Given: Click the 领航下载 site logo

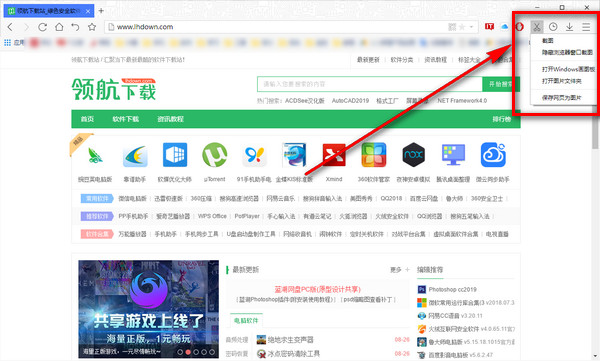Looking at the screenshot, I should [x=114, y=89].
